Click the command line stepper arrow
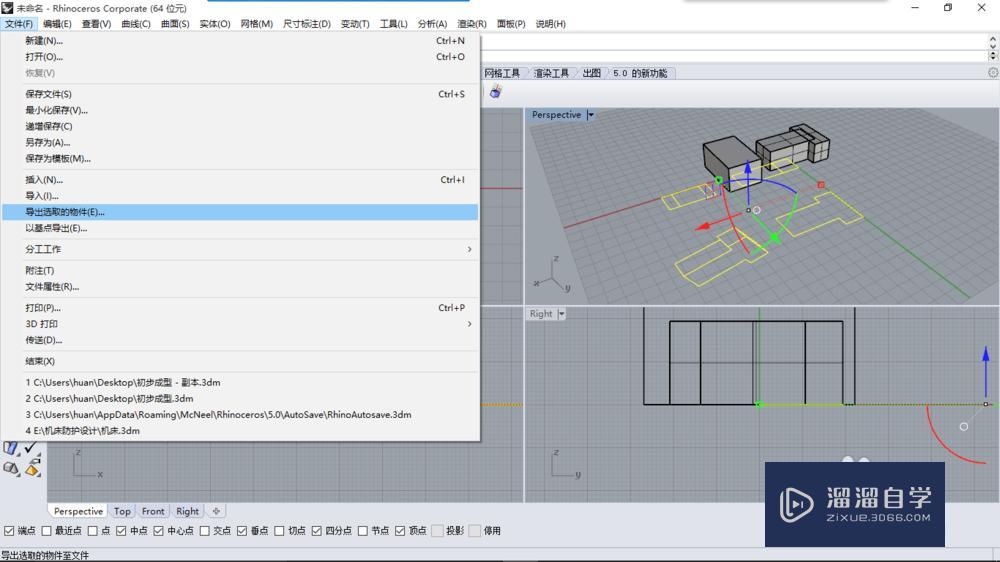This screenshot has height=562, width=1000. pos(993,55)
